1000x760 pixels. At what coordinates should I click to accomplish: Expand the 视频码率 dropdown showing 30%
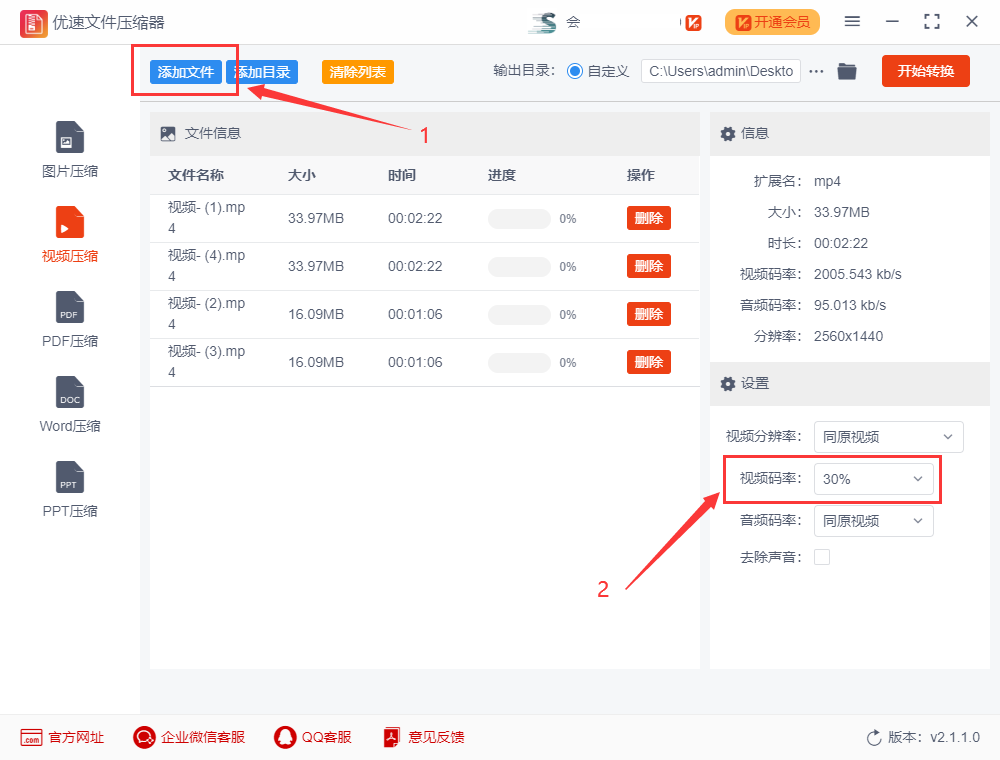tap(874, 479)
